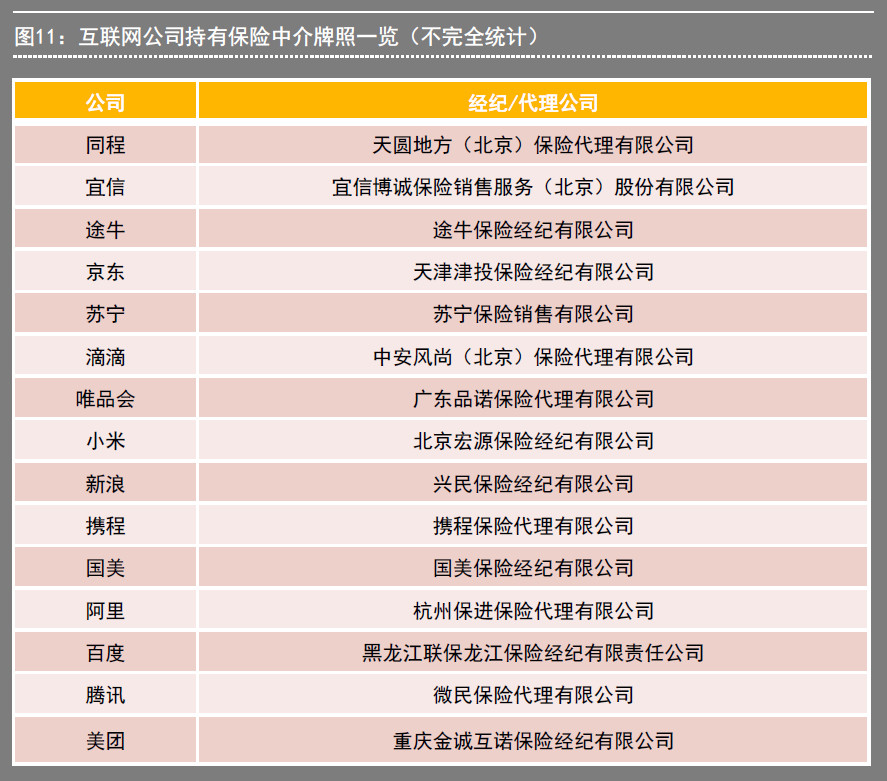Click the 唯品会 company cell
The width and height of the screenshot is (887, 781).
tap(105, 399)
